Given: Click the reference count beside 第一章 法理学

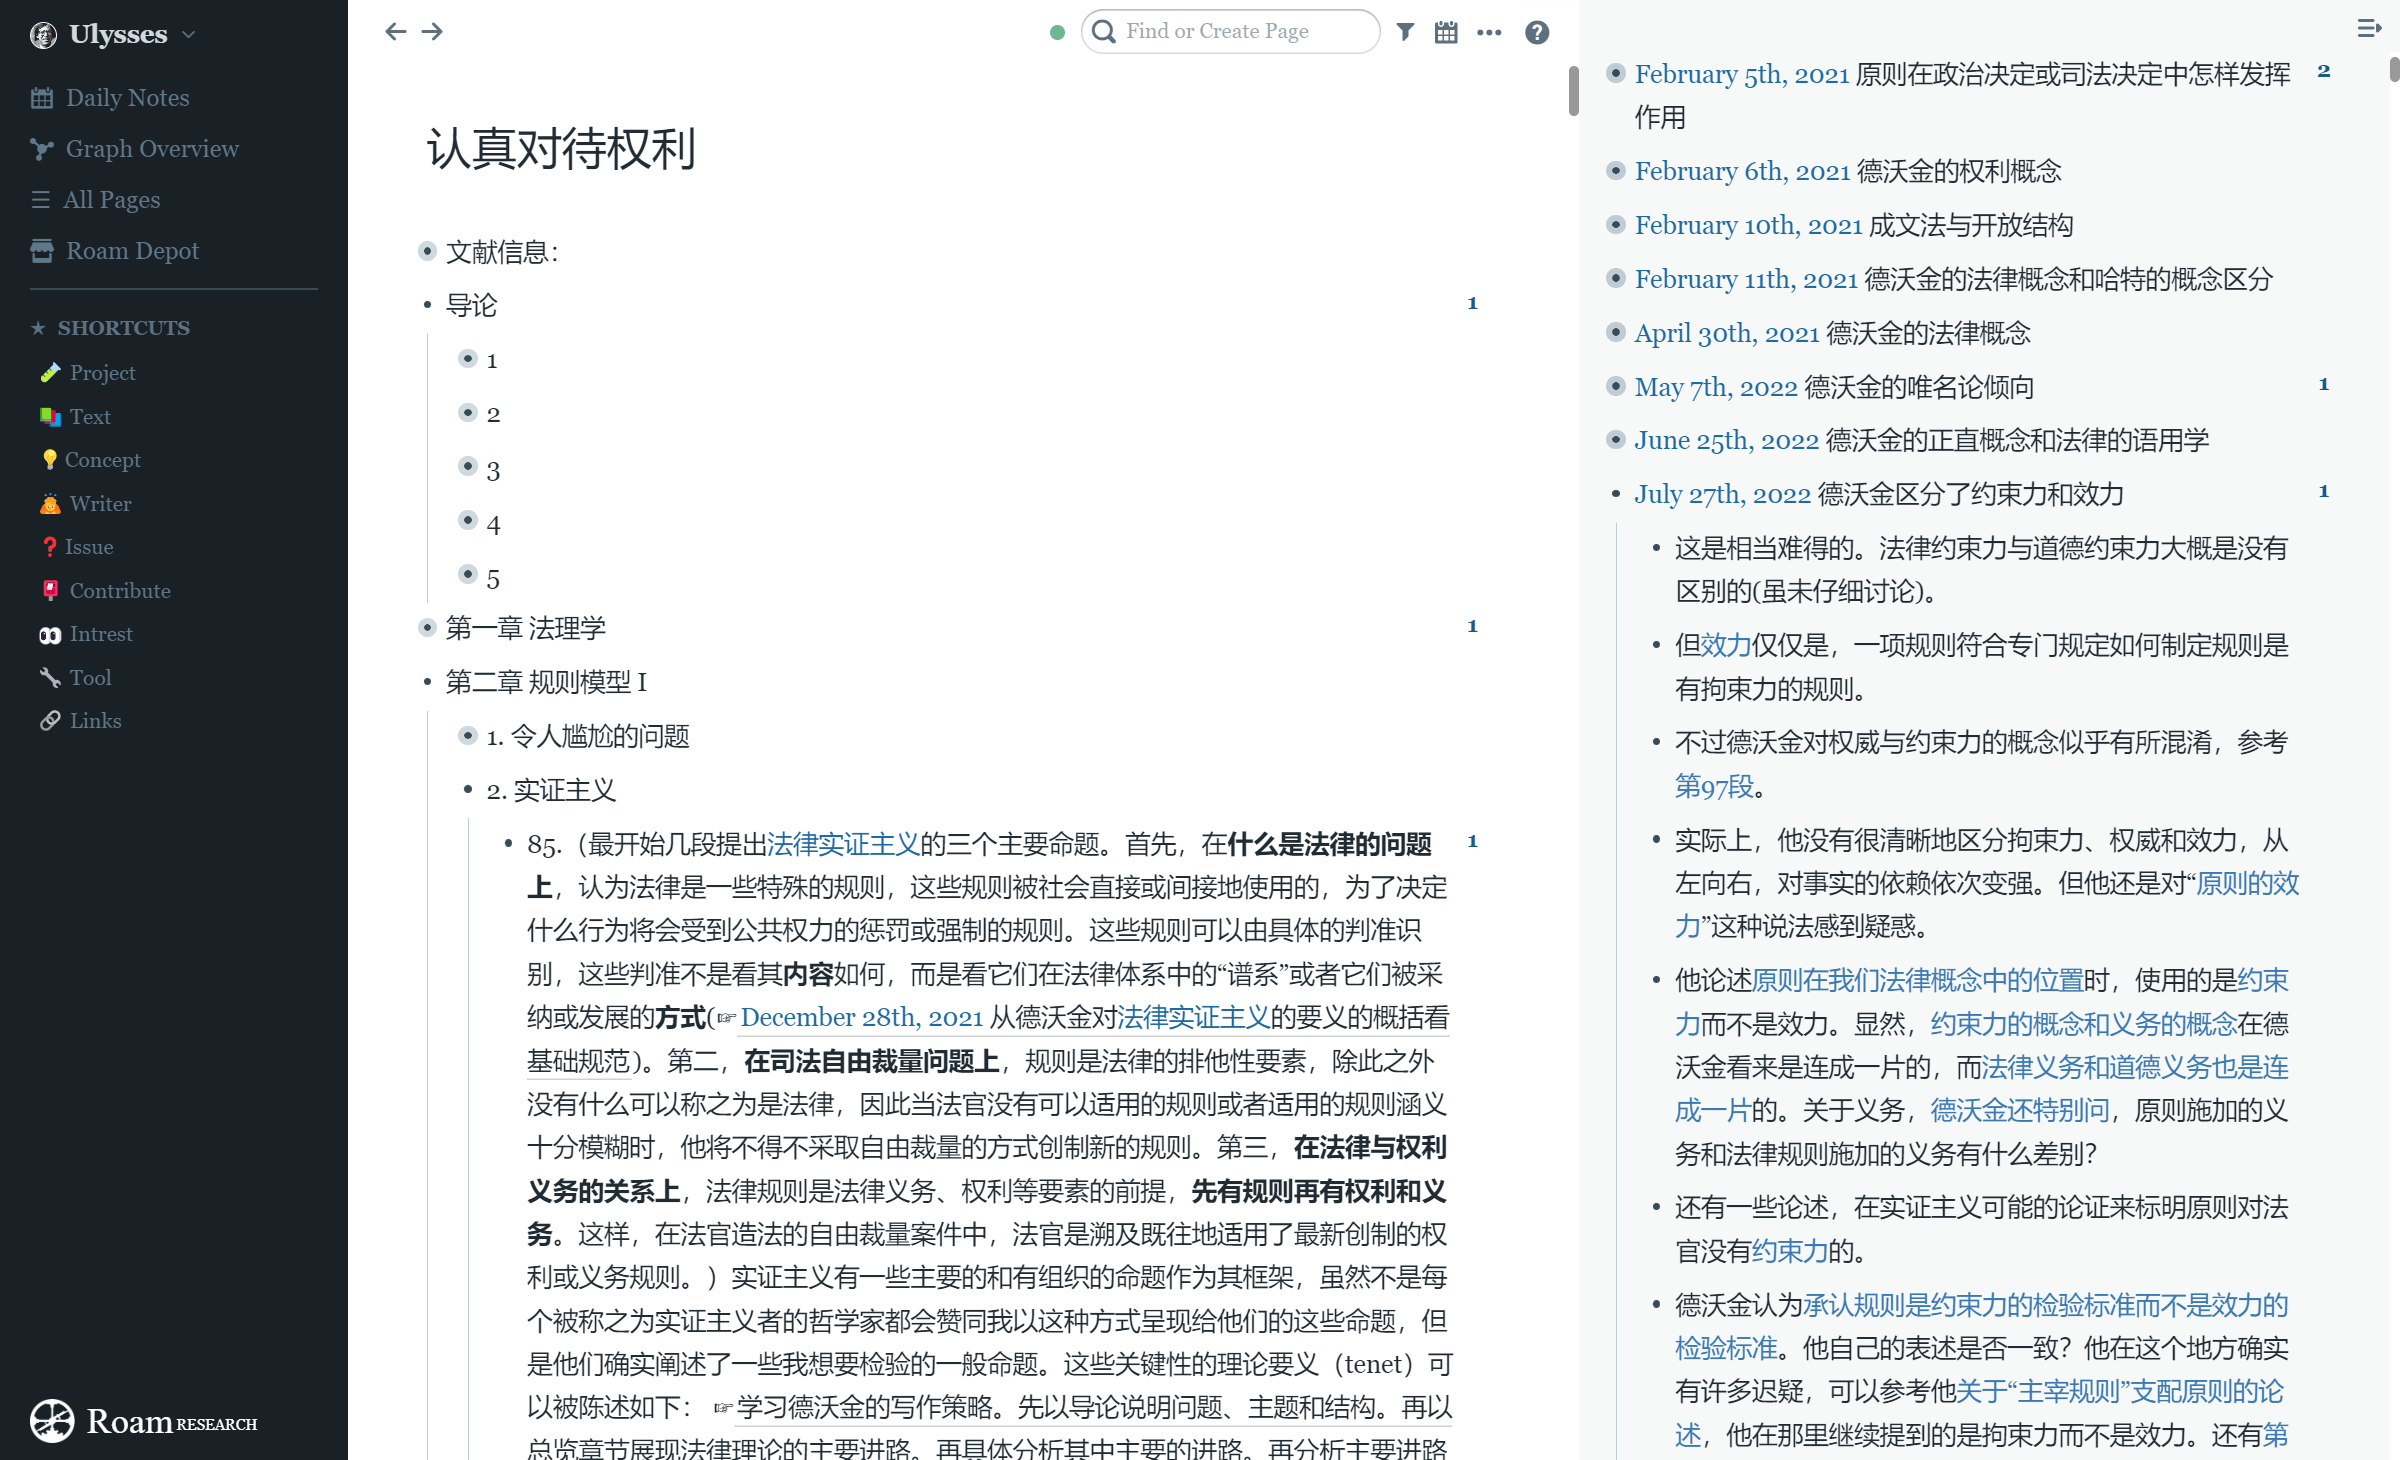Looking at the screenshot, I should pyautogui.click(x=1472, y=626).
